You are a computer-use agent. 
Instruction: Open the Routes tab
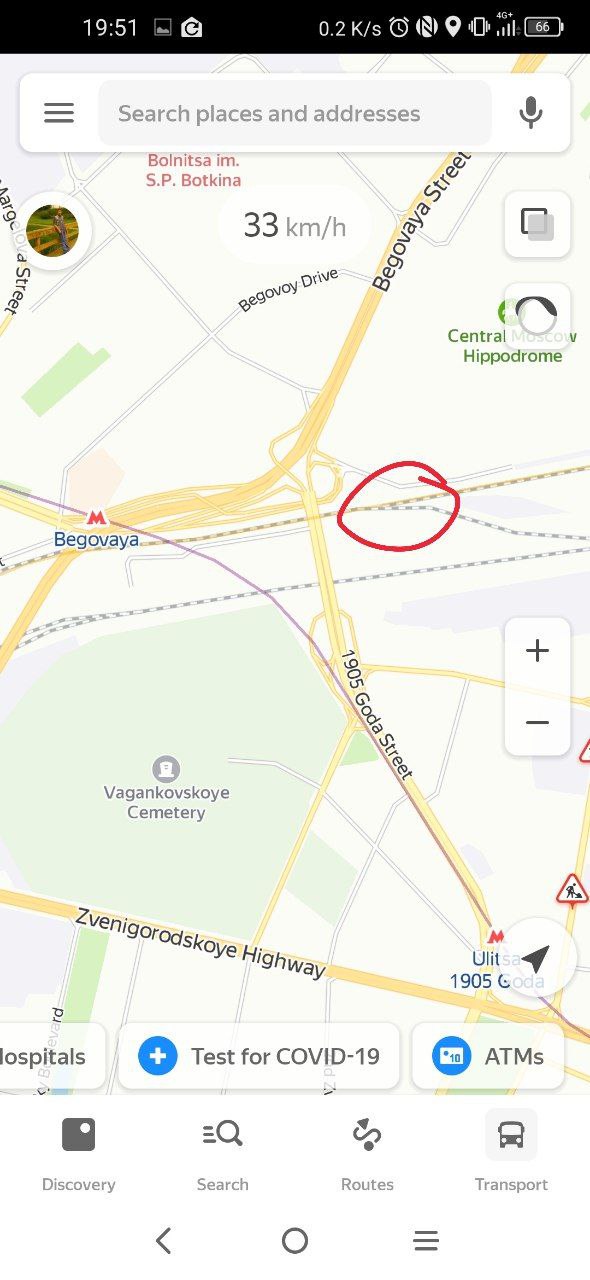(x=367, y=1156)
